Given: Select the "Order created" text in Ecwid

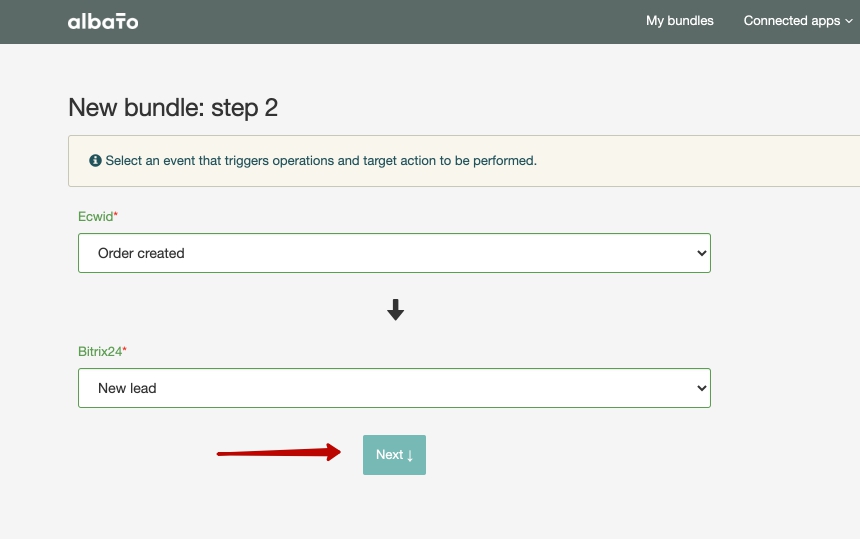Looking at the screenshot, I should [141, 254].
